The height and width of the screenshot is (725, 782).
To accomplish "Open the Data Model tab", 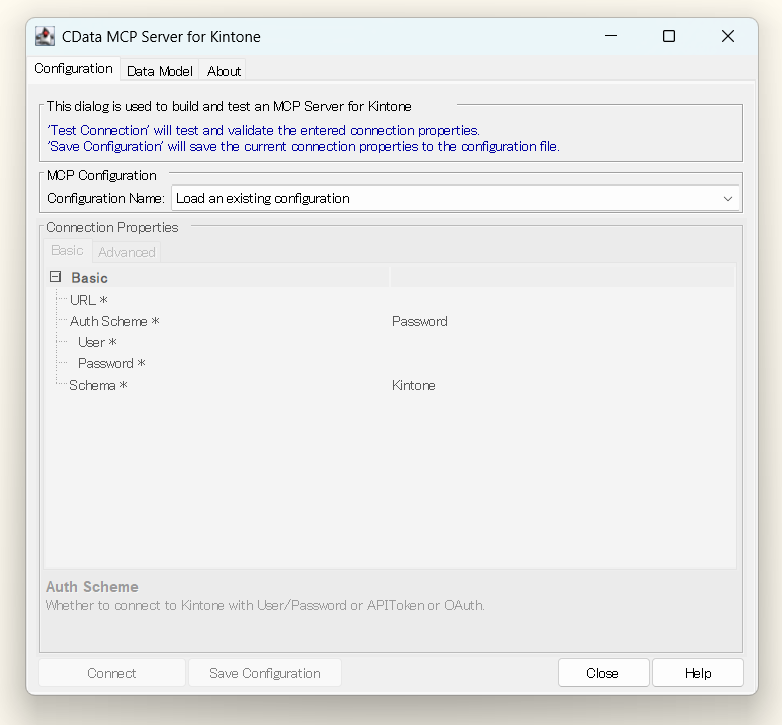I will [x=160, y=71].
